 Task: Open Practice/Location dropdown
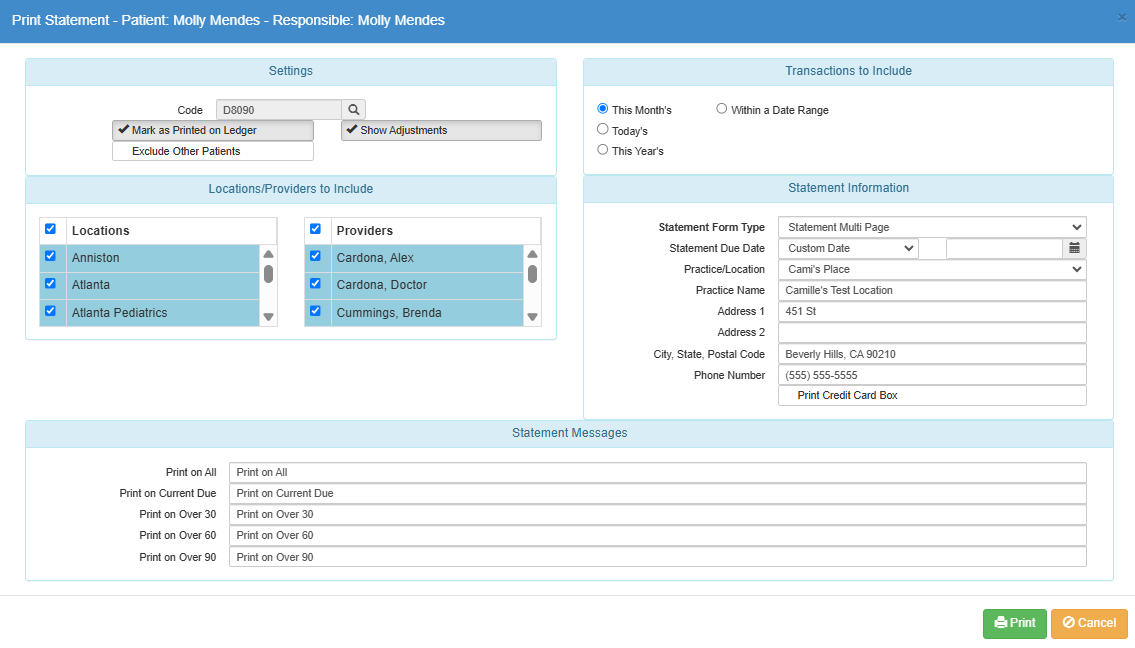[932, 269]
